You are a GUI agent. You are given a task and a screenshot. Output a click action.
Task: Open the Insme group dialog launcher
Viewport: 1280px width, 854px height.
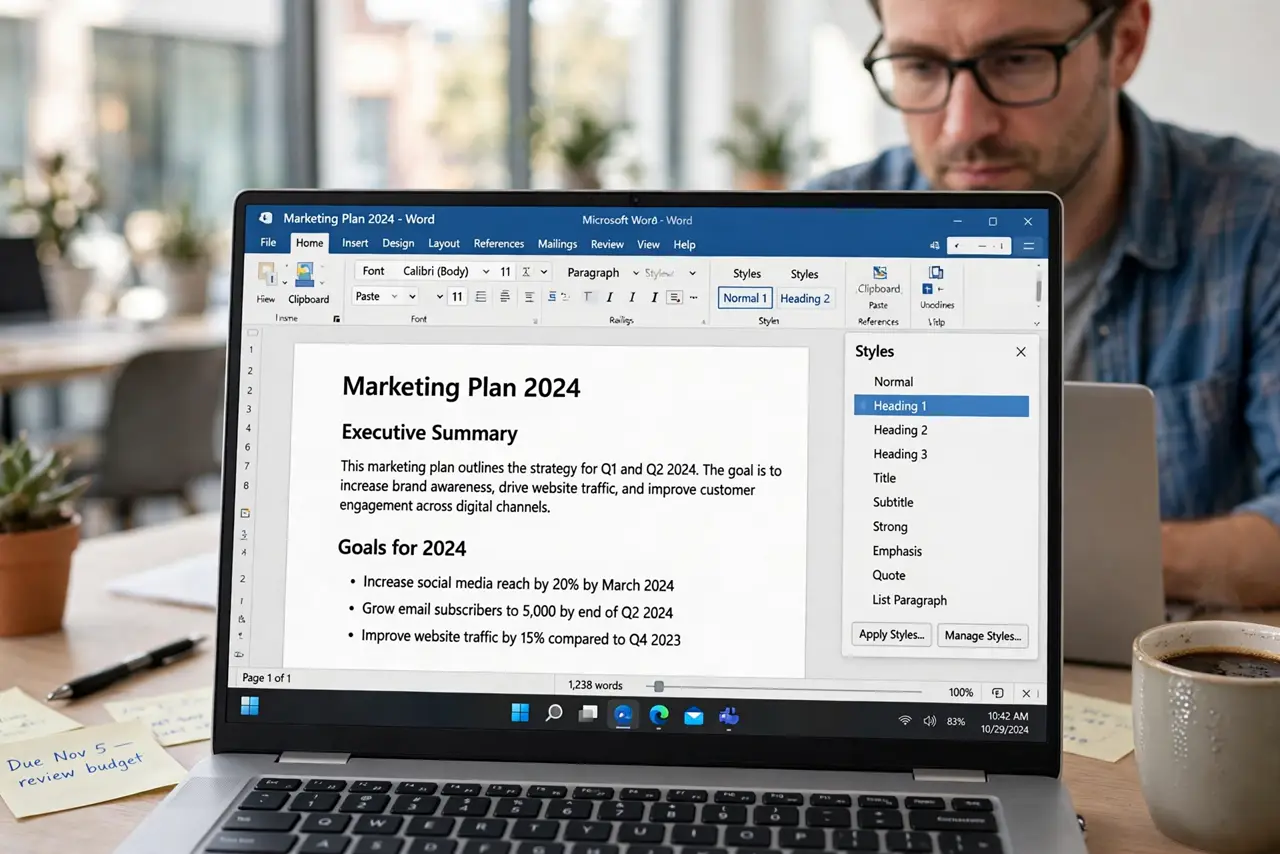click(336, 319)
